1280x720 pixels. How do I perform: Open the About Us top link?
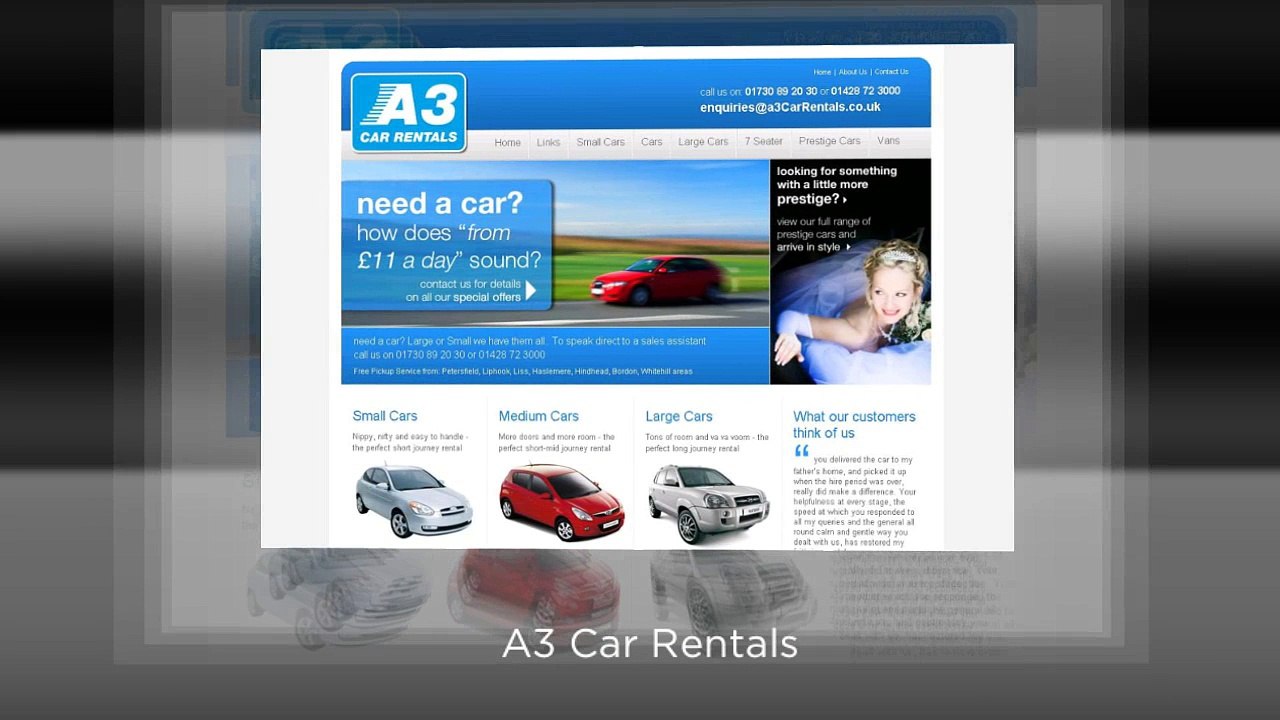(853, 72)
